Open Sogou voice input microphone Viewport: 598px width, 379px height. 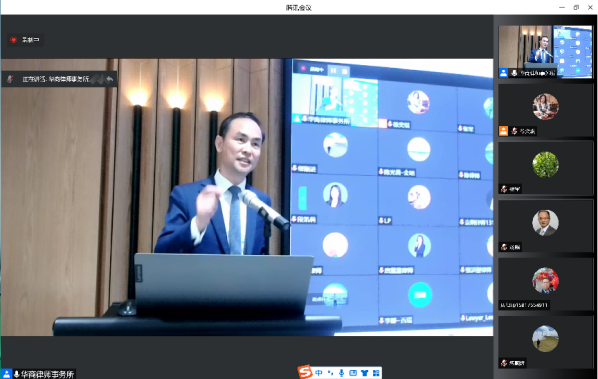(x=341, y=373)
